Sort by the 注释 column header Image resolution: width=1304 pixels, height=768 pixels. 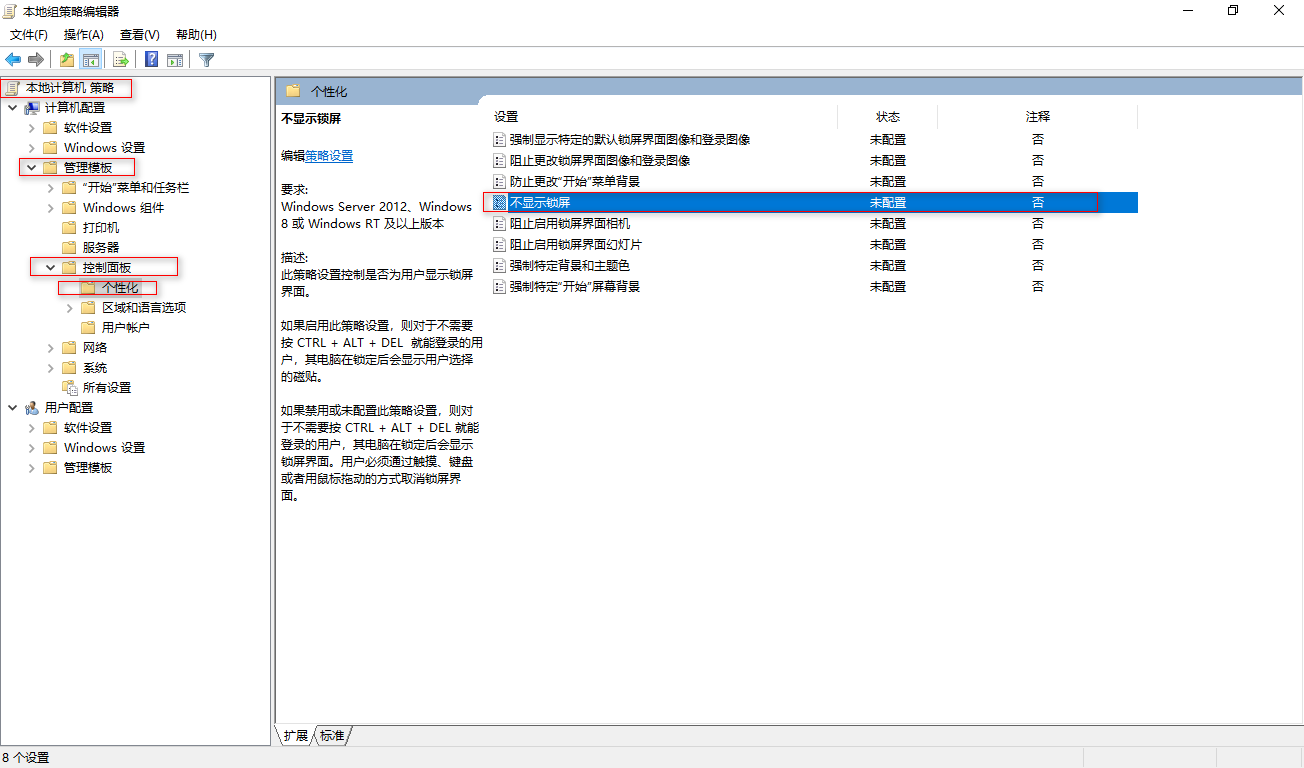click(1037, 117)
